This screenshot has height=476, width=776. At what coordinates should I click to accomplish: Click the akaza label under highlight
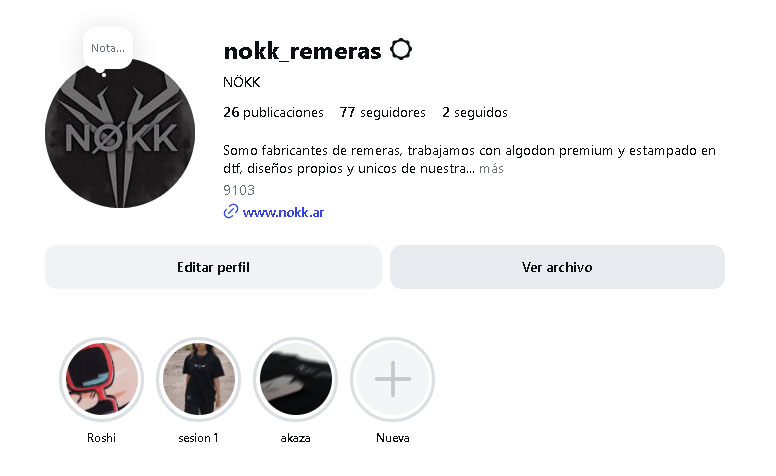295,438
